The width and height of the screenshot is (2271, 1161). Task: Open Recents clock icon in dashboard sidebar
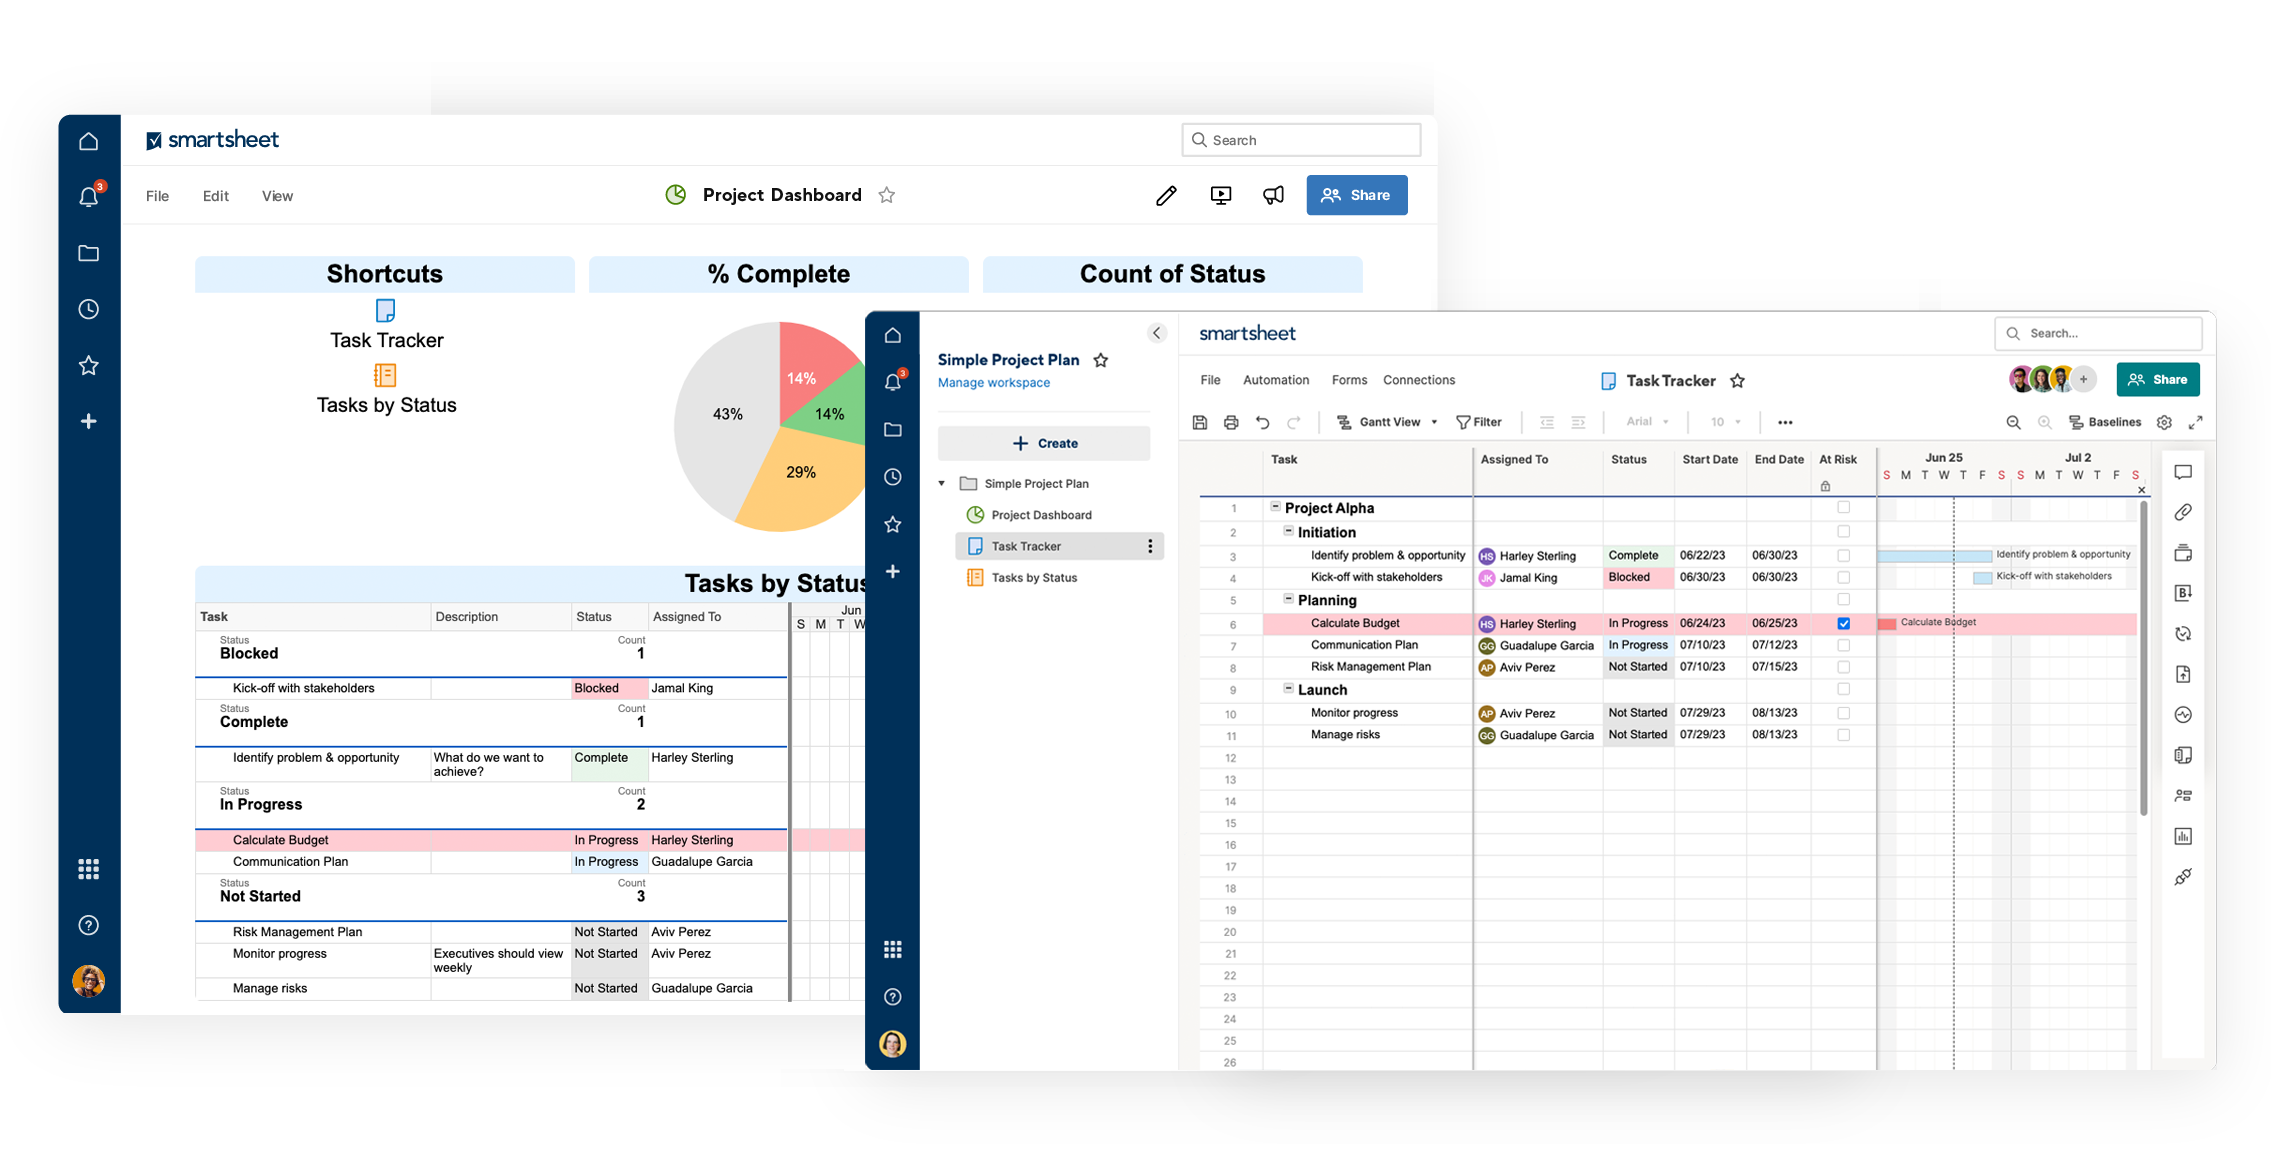[x=89, y=309]
